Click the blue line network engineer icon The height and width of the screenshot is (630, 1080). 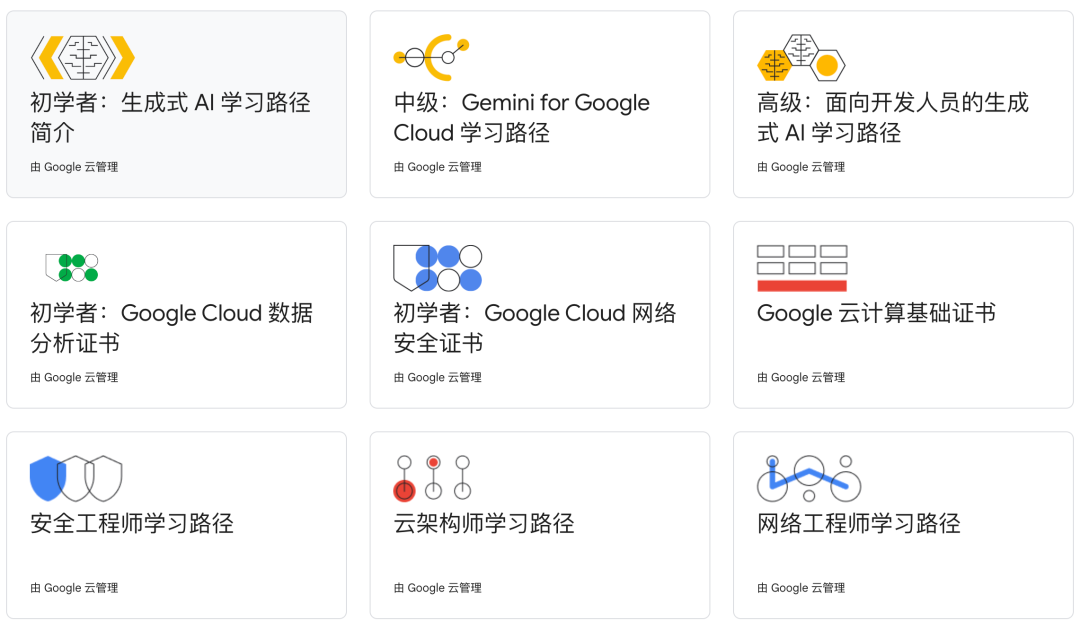pyautogui.click(x=809, y=478)
